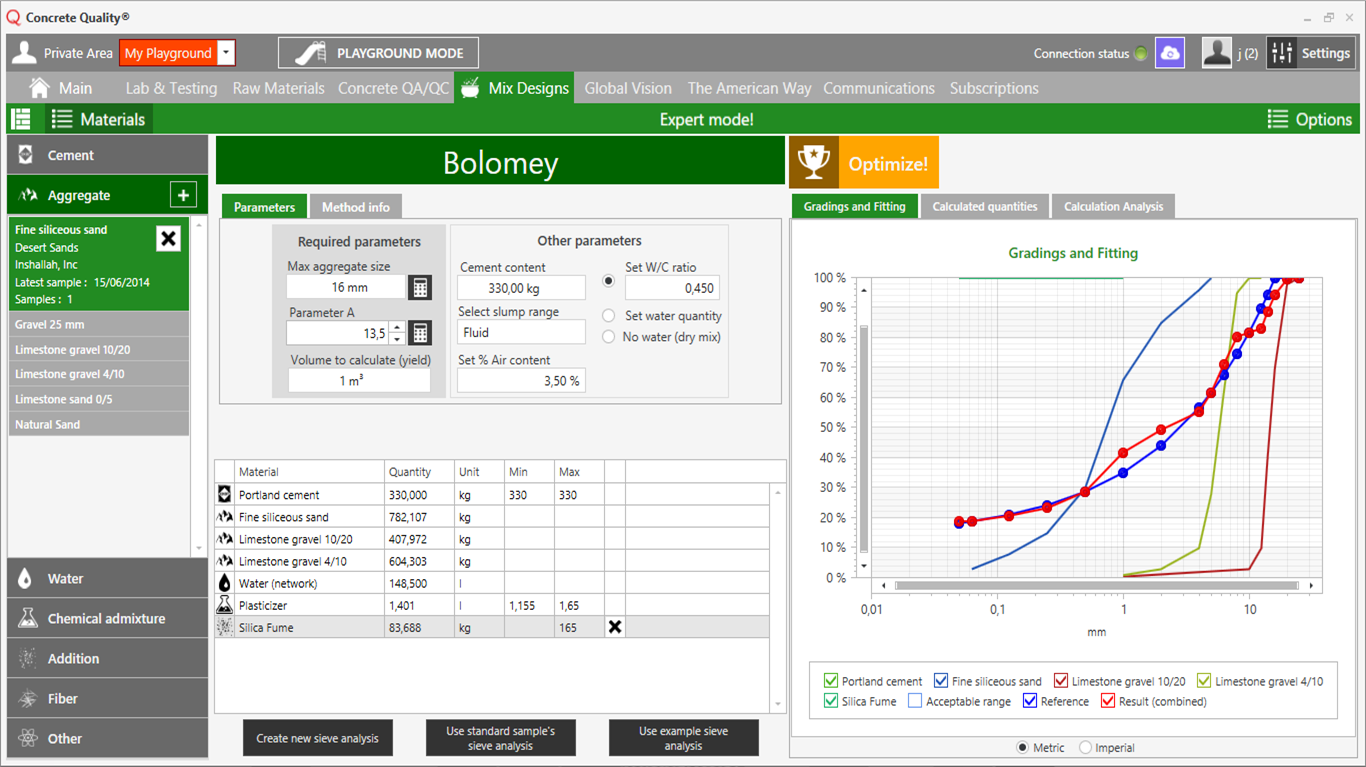Select Natural Sand in aggregate list
Screen dimensions: 1366x767
tap(98, 424)
